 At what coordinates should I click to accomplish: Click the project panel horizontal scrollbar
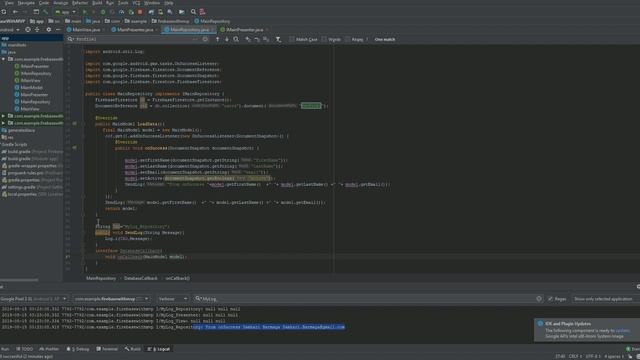tap(19, 280)
